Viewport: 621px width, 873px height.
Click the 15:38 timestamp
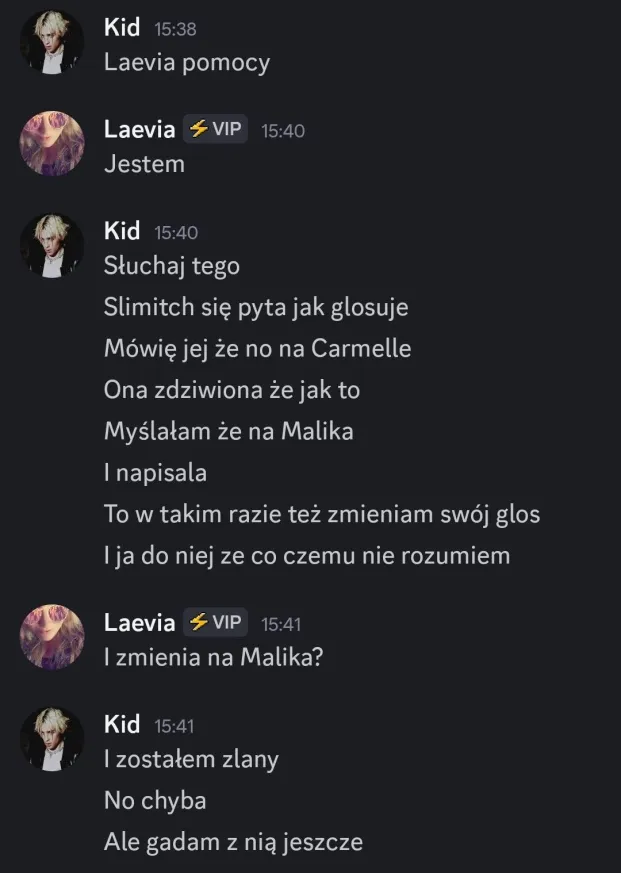(175, 29)
